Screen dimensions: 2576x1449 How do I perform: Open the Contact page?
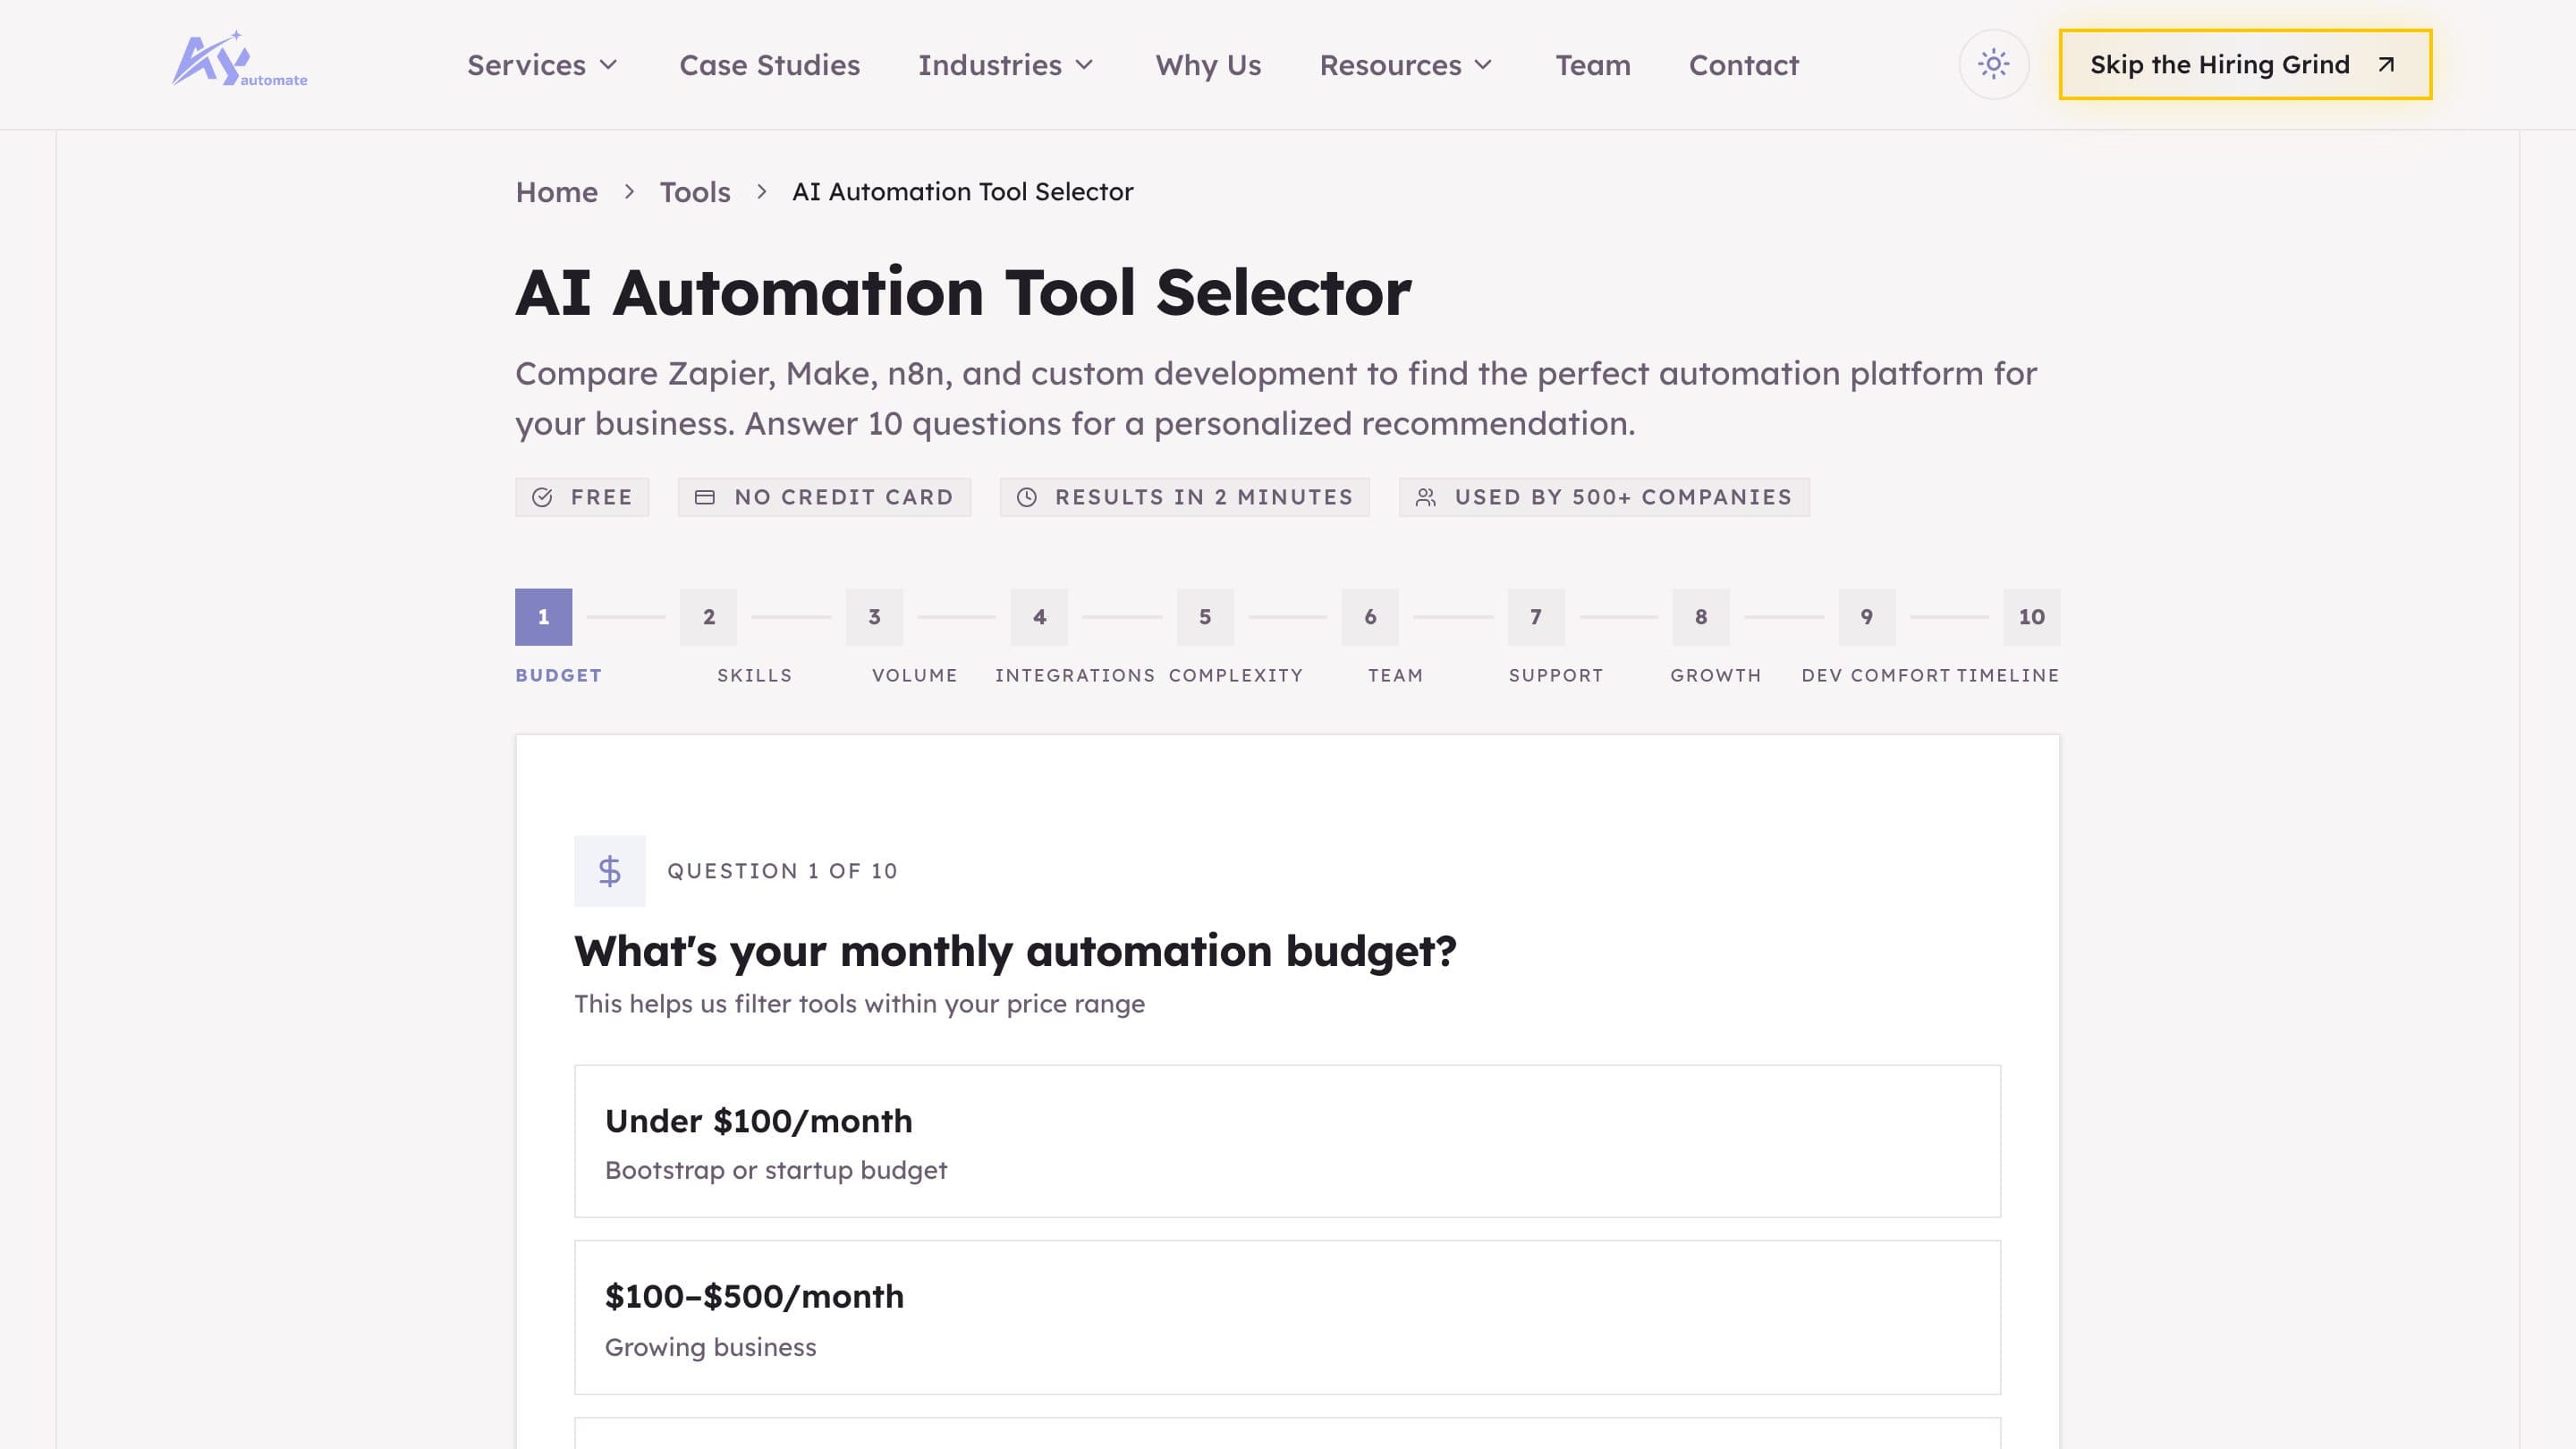pos(1743,65)
